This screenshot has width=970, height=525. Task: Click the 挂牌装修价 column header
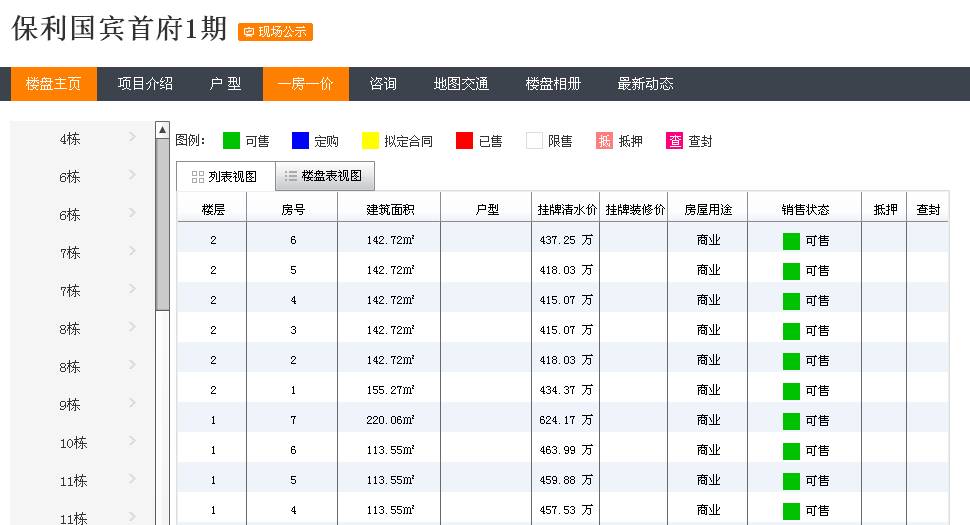[x=635, y=210]
